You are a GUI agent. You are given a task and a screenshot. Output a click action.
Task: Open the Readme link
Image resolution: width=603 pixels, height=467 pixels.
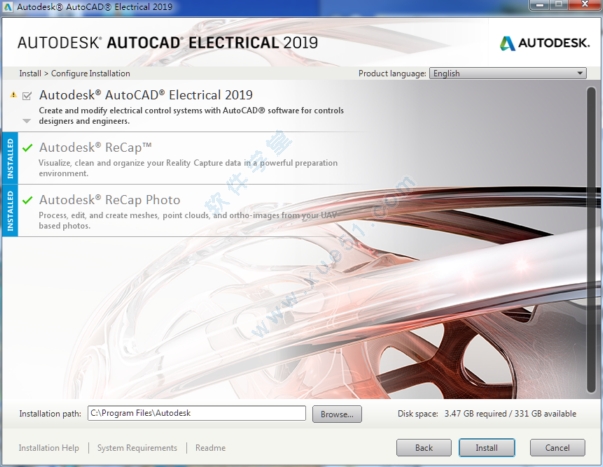tap(210, 448)
